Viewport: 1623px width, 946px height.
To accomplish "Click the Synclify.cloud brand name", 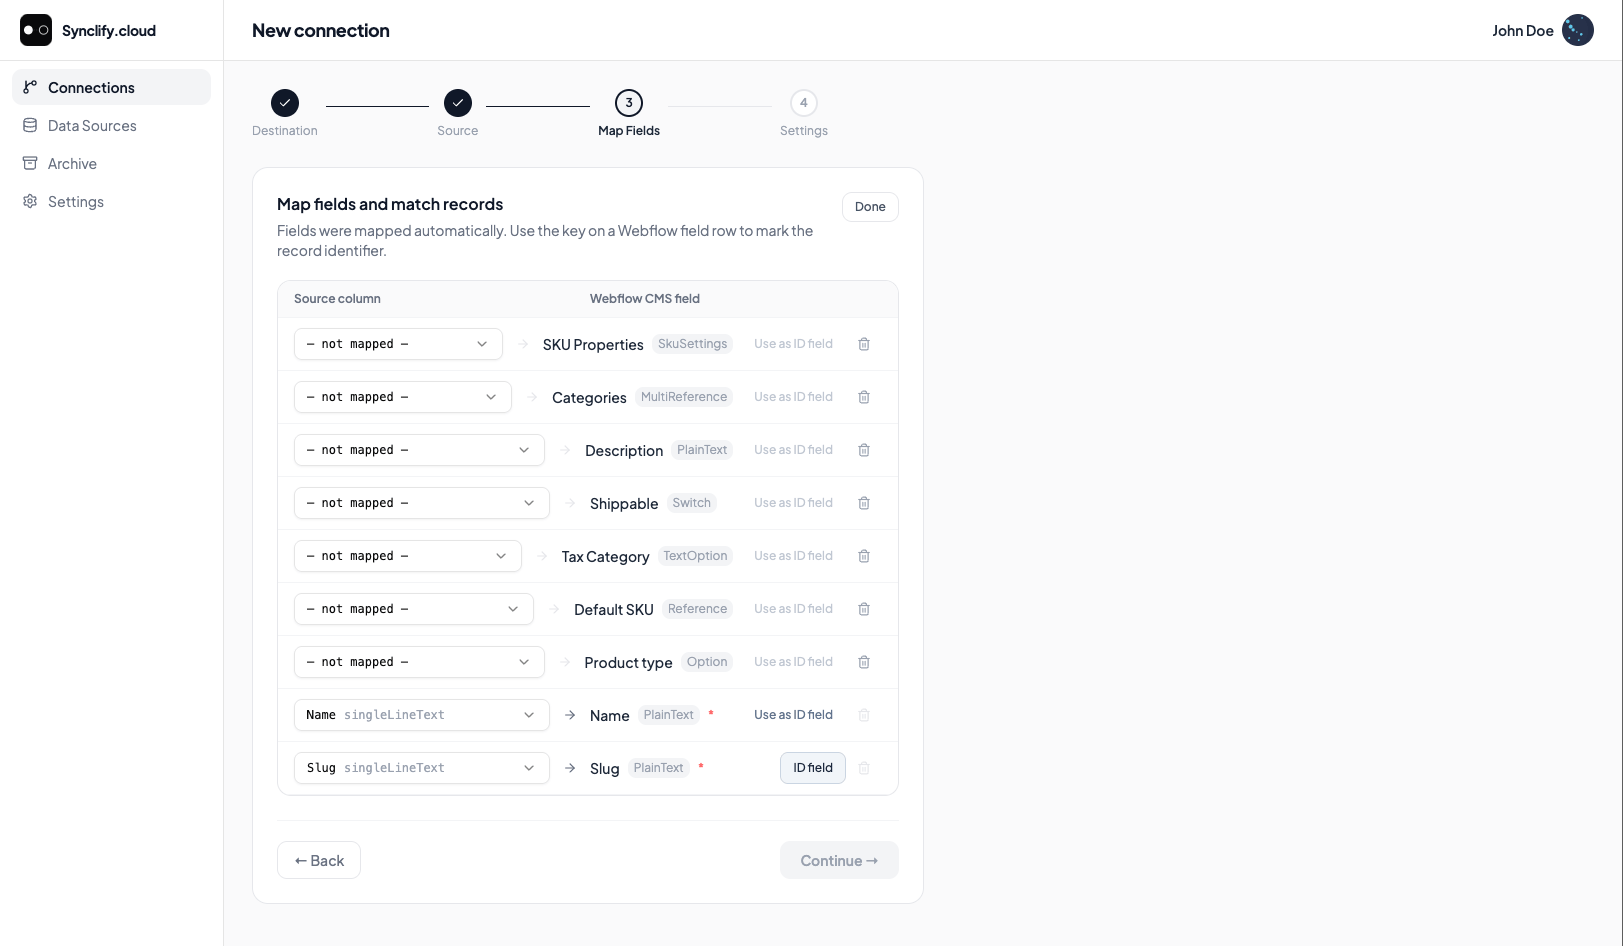I will point(109,31).
